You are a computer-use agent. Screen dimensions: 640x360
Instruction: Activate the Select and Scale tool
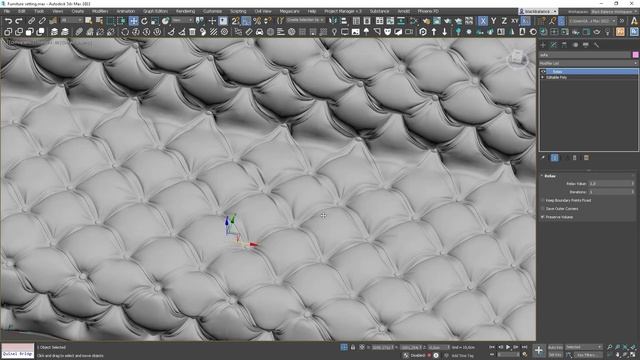pyautogui.click(x=155, y=21)
